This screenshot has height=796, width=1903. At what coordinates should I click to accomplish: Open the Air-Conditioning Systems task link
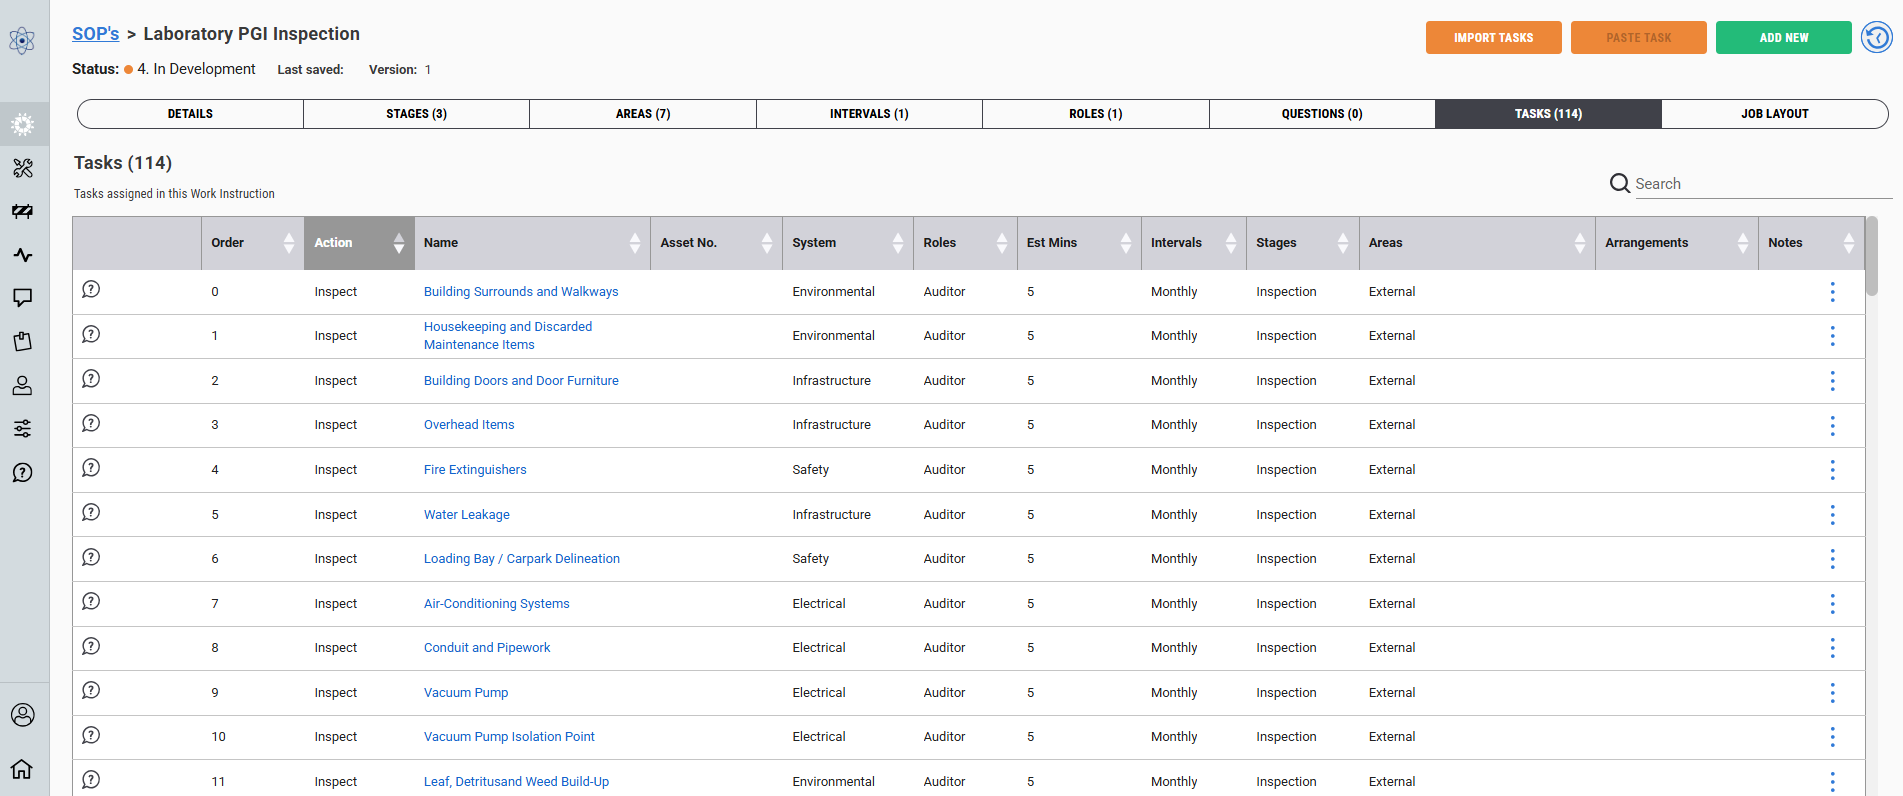[496, 604]
